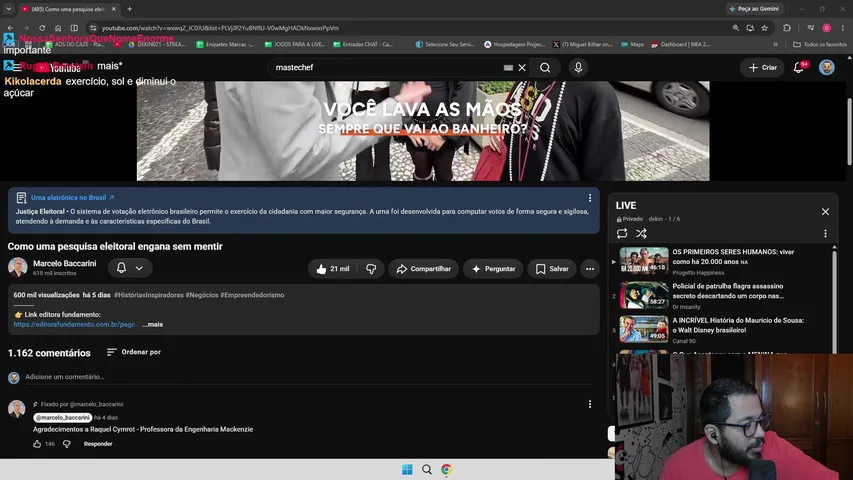Open @marcelo_baccarini commenter handle
Viewport: 853px width, 480px height.
63,417
